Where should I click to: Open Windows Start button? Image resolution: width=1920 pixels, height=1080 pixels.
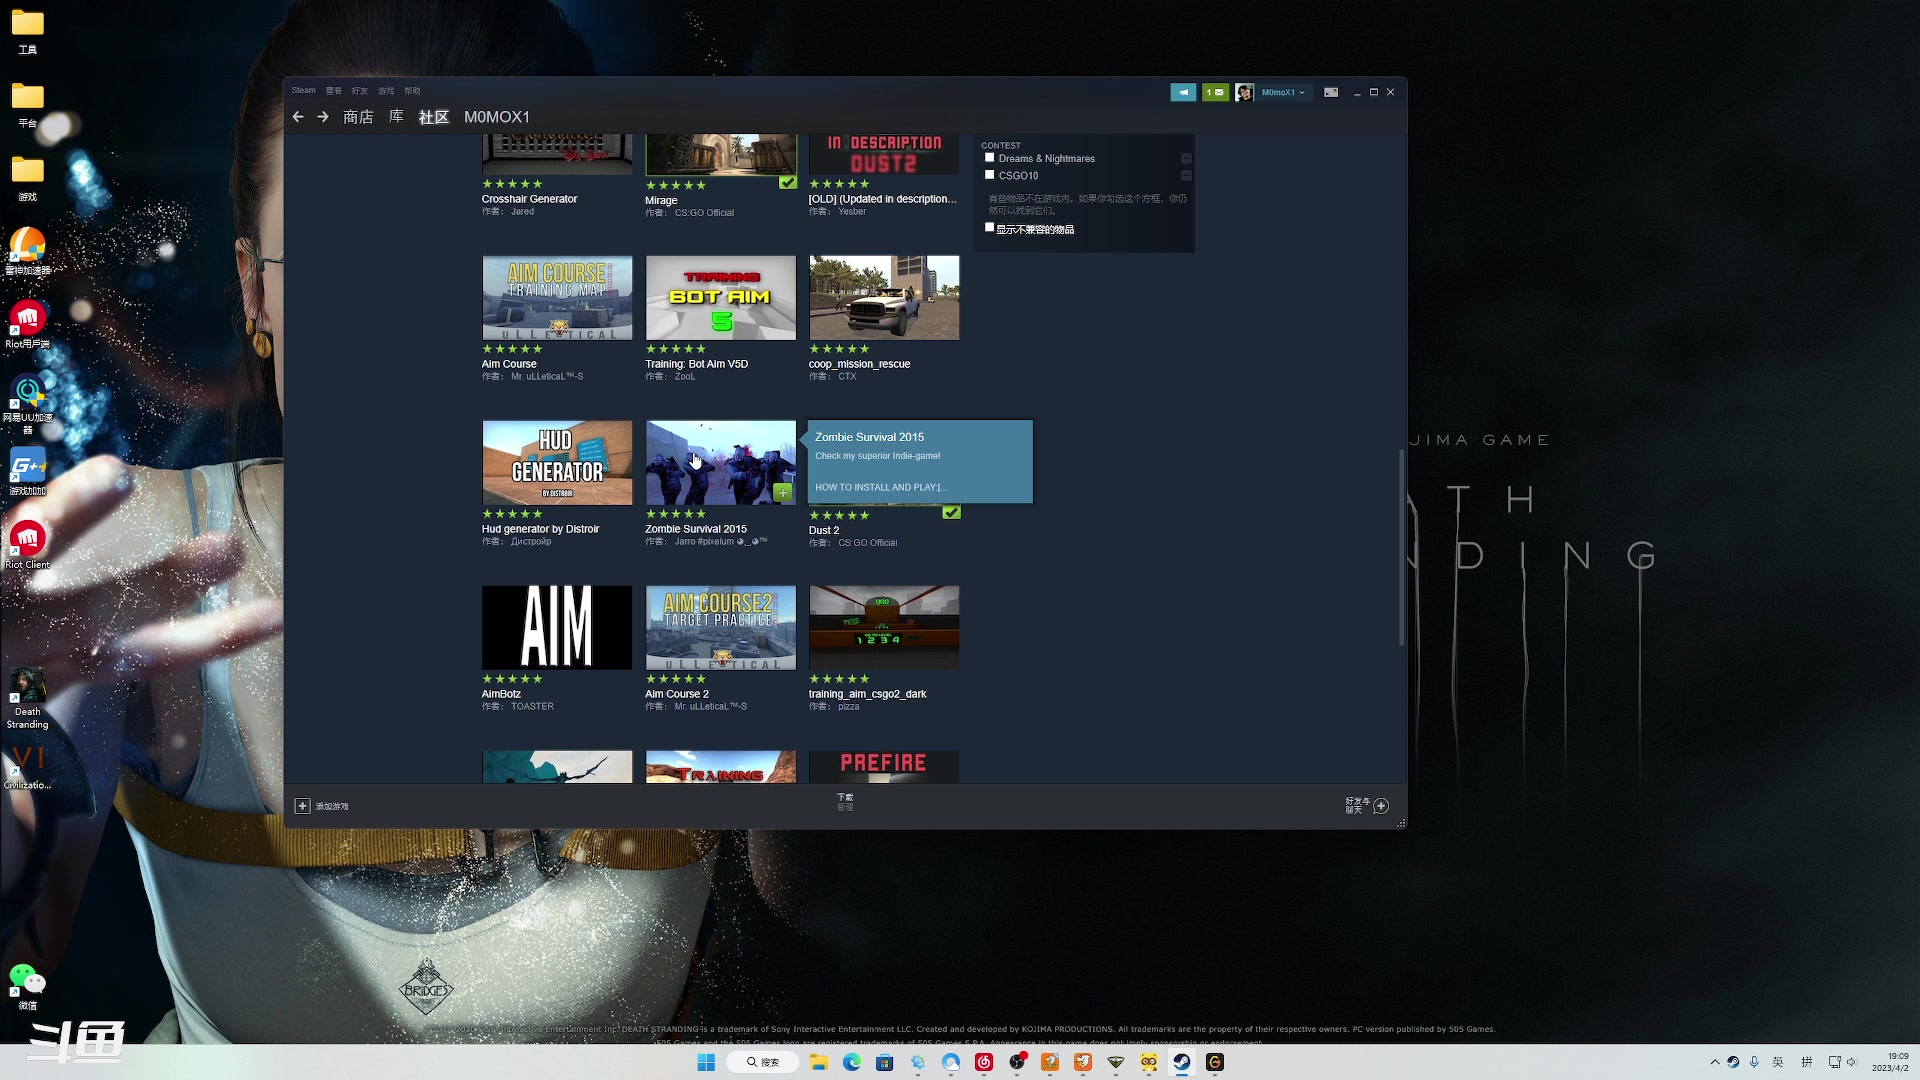[706, 1062]
